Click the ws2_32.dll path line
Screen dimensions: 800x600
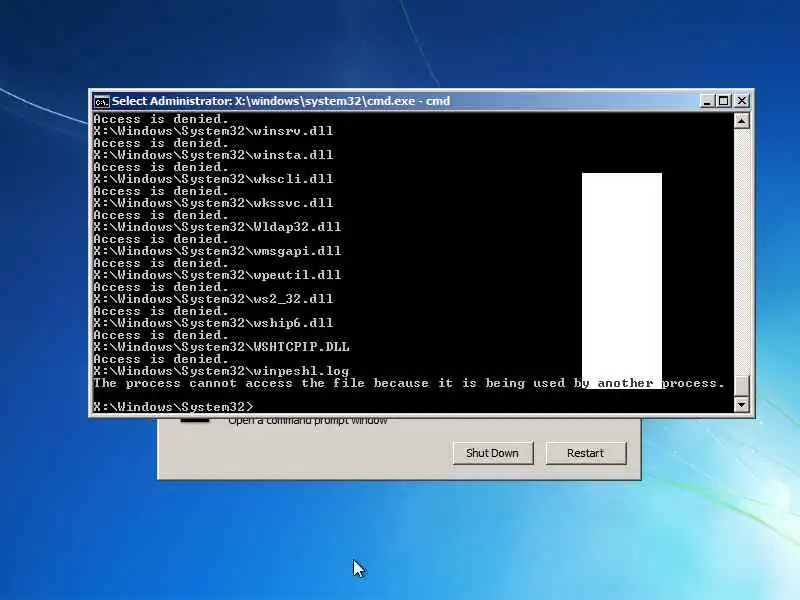pyautogui.click(x=213, y=299)
